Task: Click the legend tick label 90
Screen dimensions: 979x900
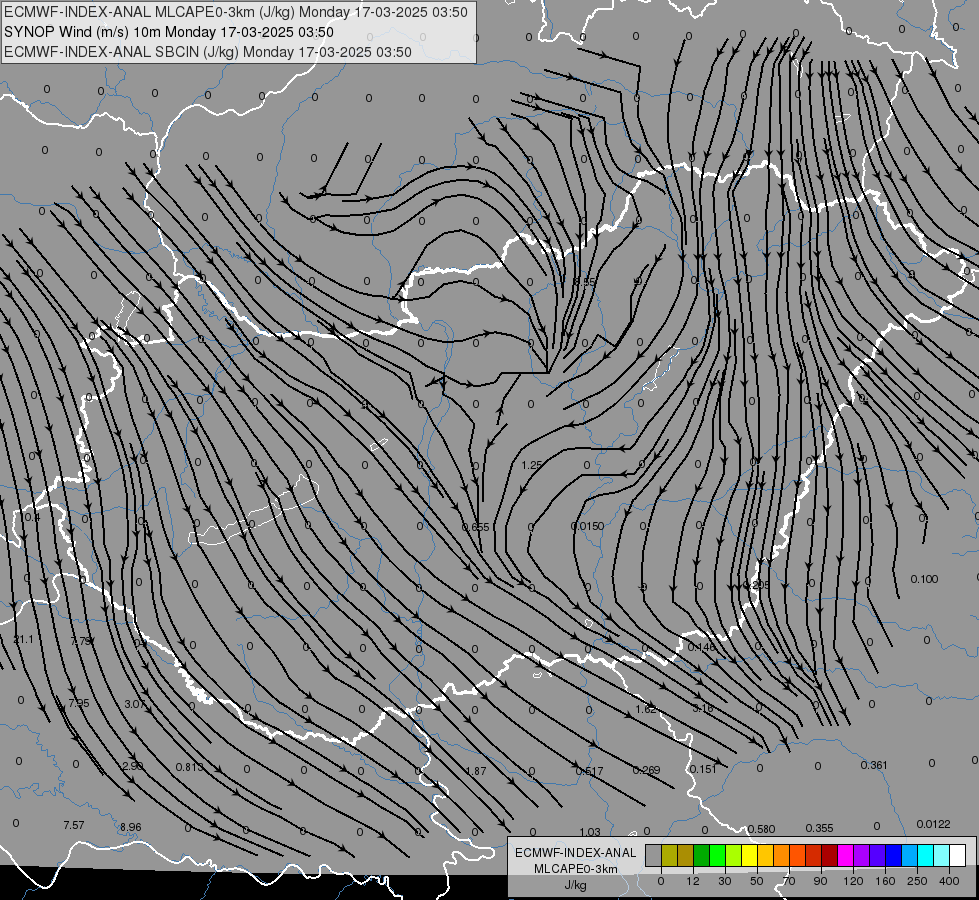Action: (820, 881)
